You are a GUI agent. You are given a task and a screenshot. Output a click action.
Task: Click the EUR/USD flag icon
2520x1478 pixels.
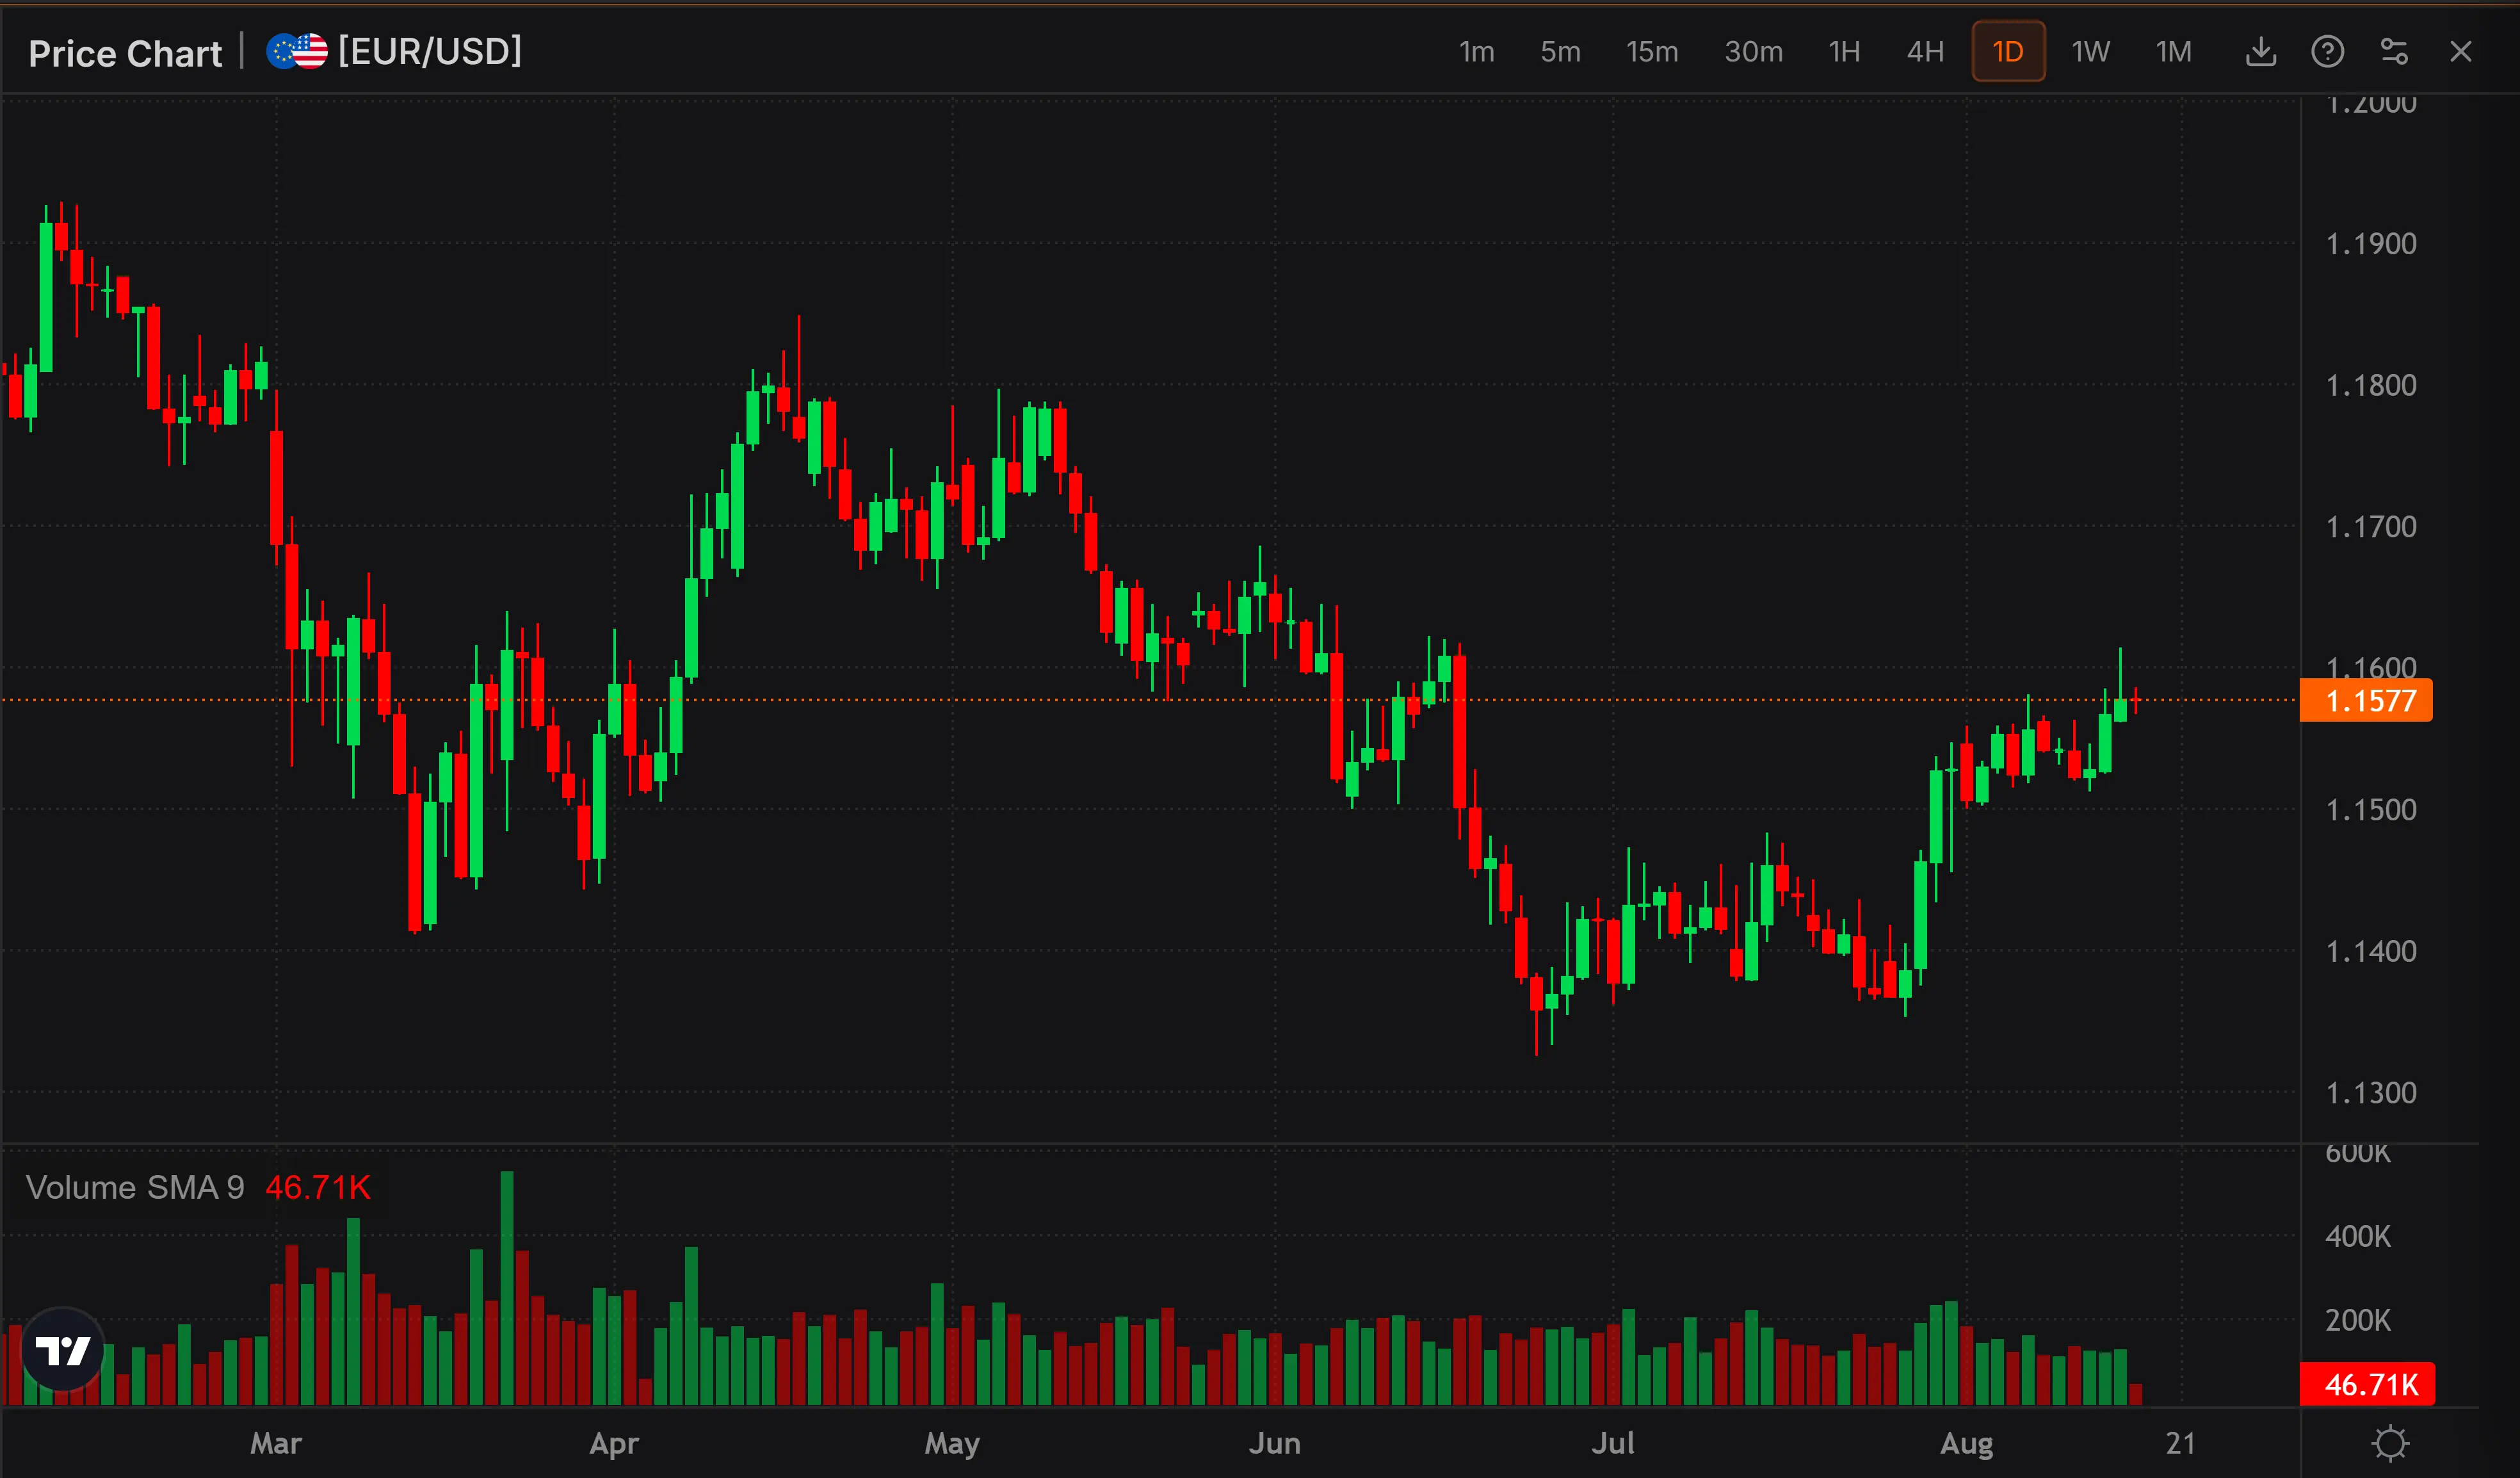click(x=297, y=51)
